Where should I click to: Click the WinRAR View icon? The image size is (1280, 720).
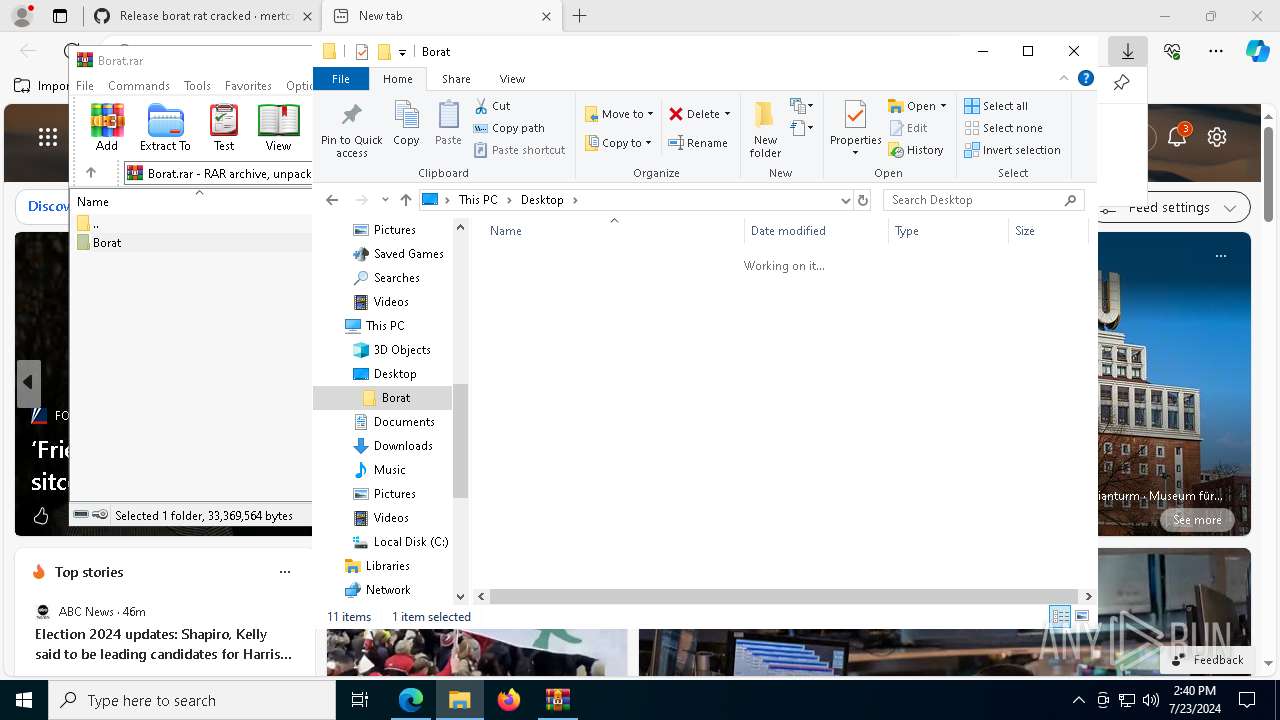tap(278, 127)
